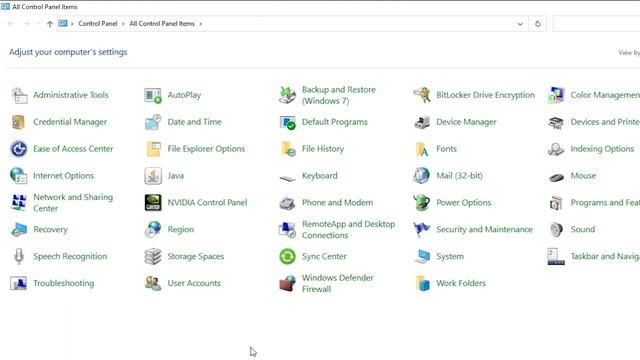Click the search Control Panel field
This screenshot has height=360, width=640.
pyautogui.click(x=596, y=24)
